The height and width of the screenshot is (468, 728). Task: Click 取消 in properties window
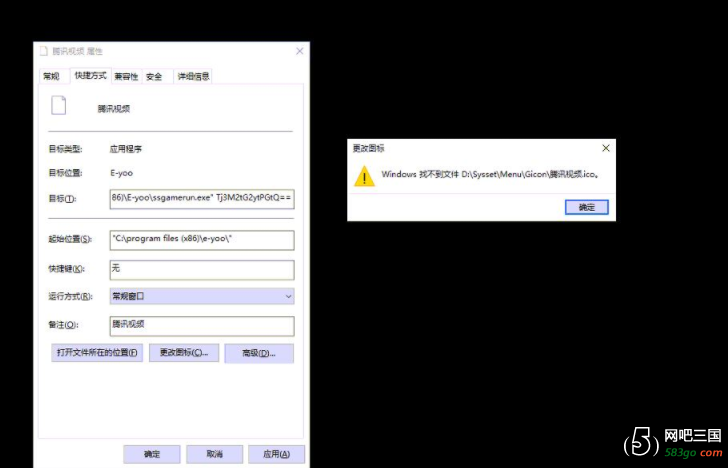(x=214, y=454)
